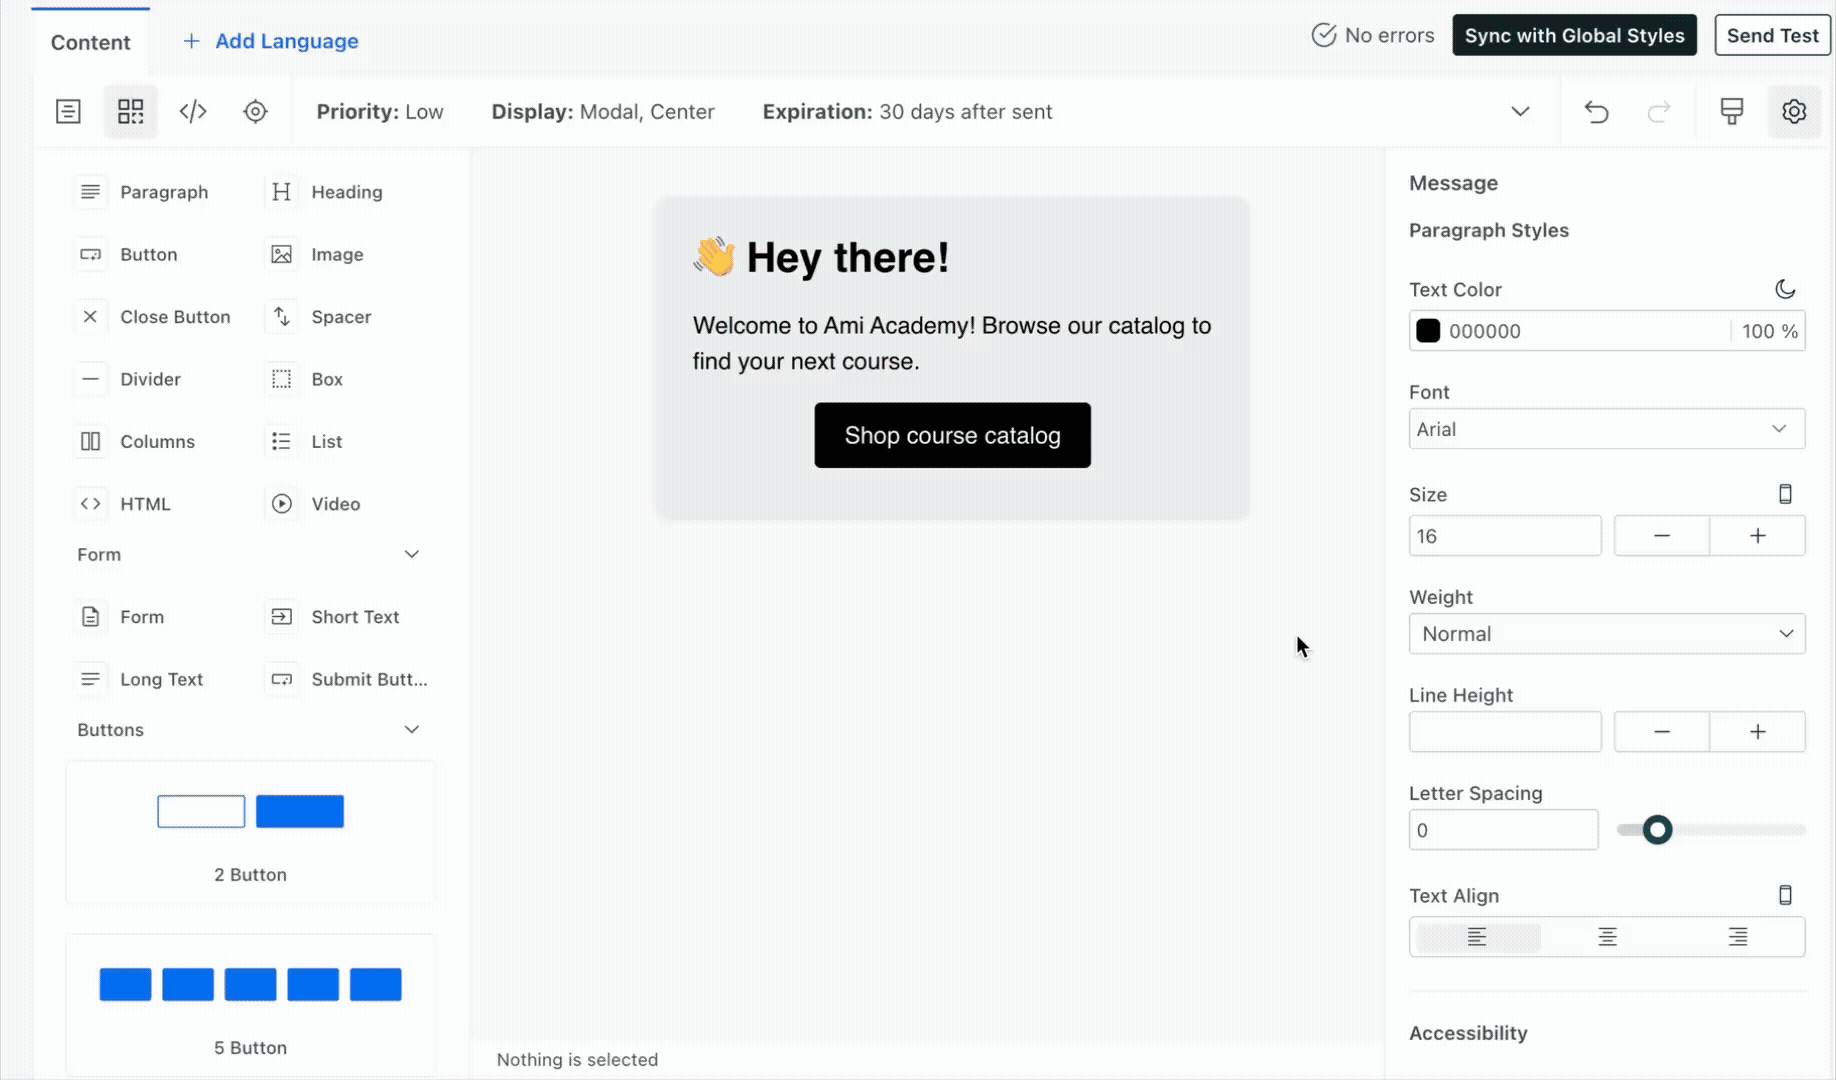Open Add Language
Image resolution: width=1836 pixels, height=1080 pixels.
coord(269,41)
